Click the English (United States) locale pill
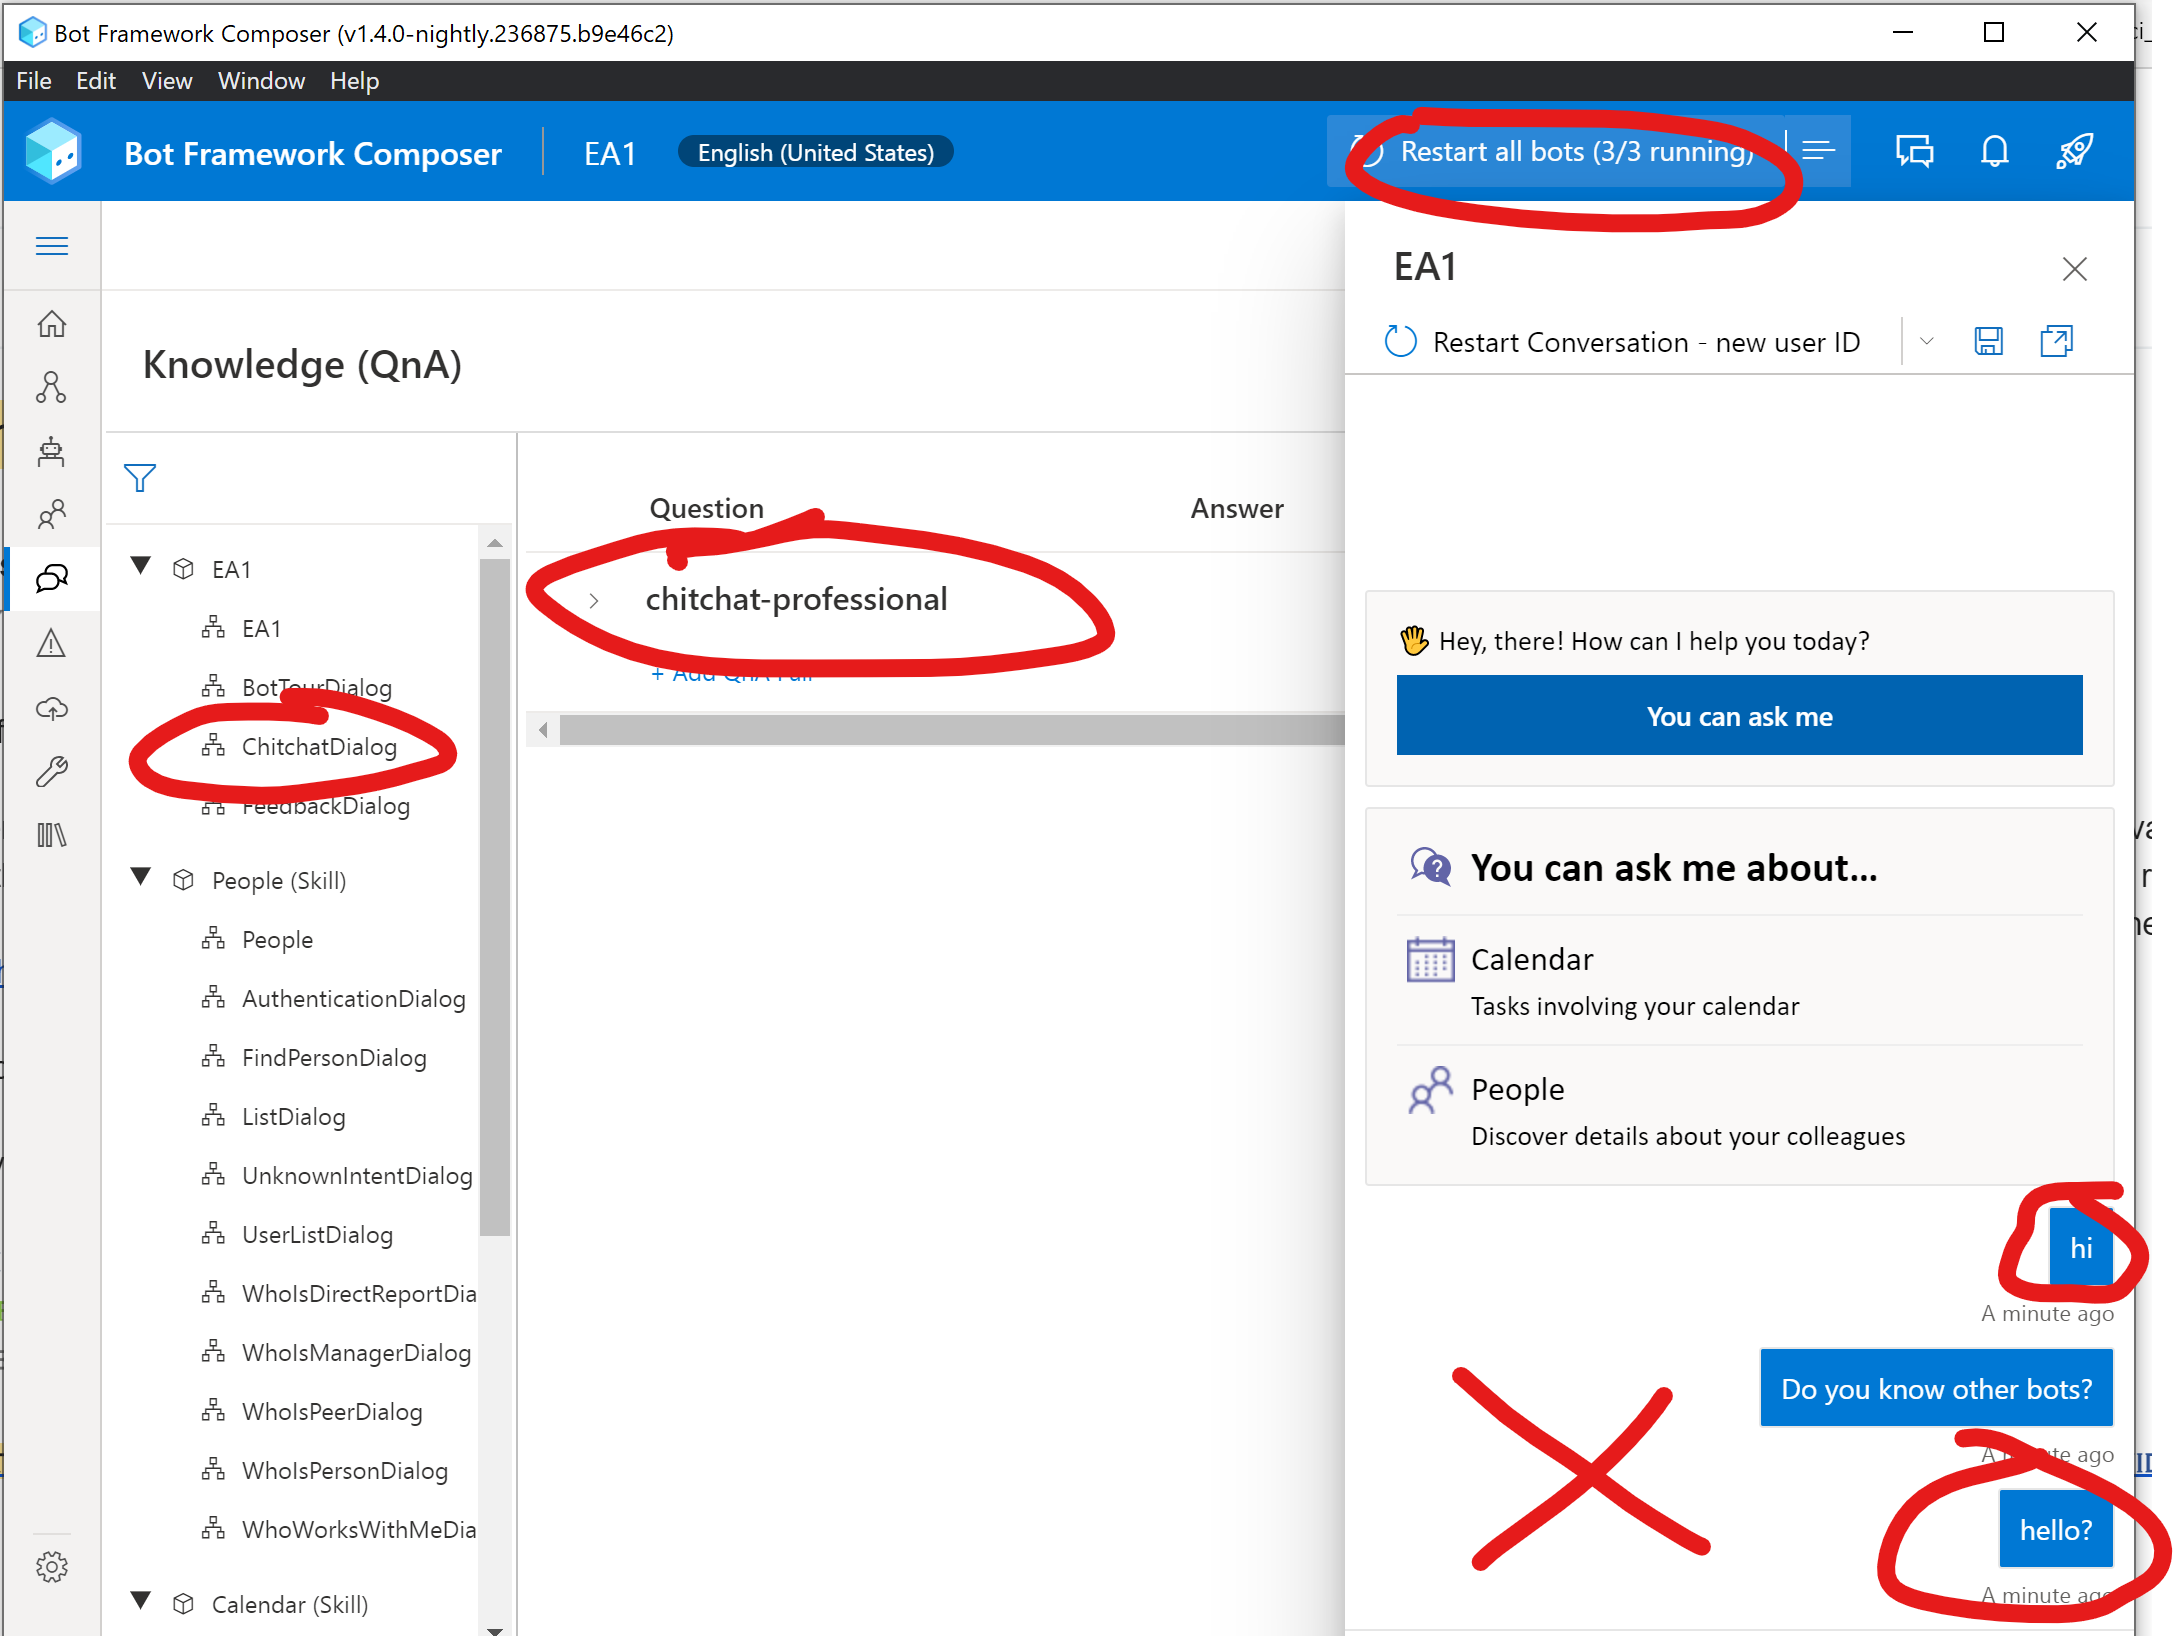The width and height of the screenshot is (2176, 1636). click(x=815, y=151)
